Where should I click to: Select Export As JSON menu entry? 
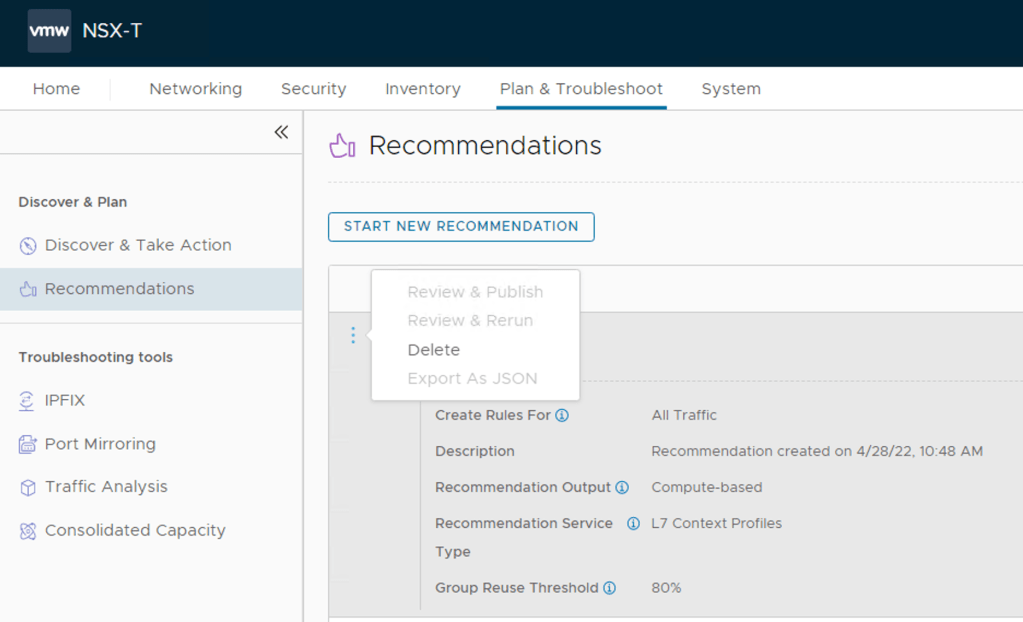[472, 379]
